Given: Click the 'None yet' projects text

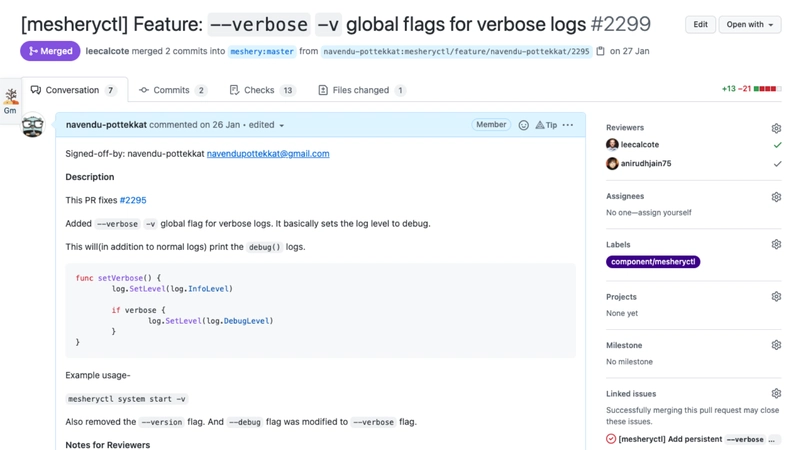Looking at the screenshot, I should pos(622,313).
